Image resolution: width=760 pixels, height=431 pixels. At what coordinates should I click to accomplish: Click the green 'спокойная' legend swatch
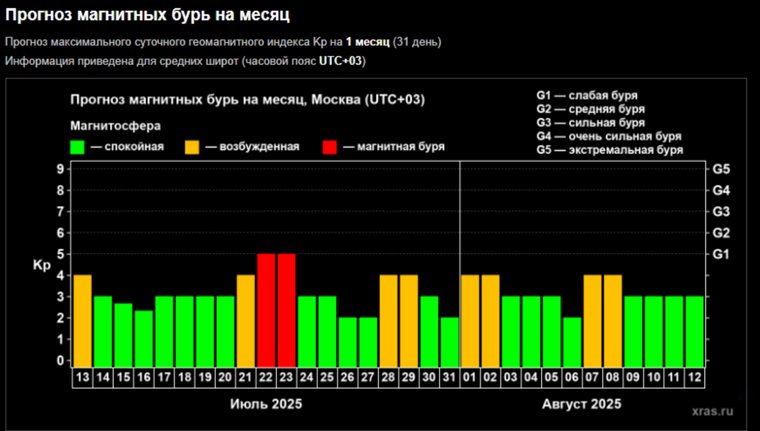click(x=77, y=146)
